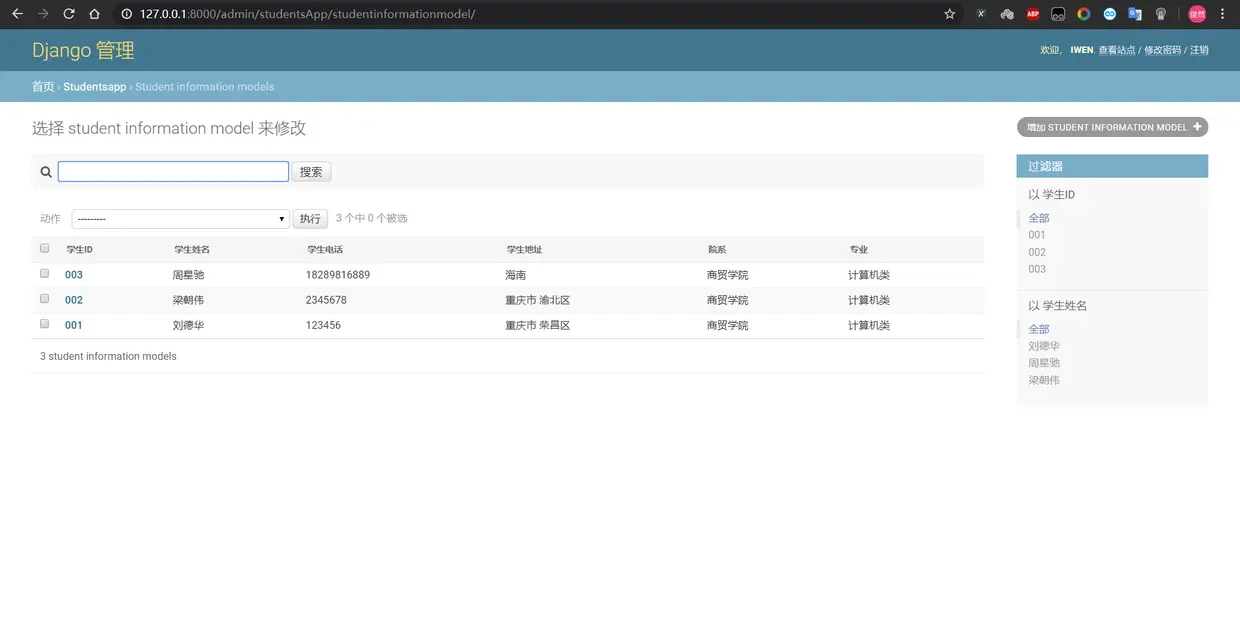The width and height of the screenshot is (1240, 637).
Task: Open the browser home page icon
Action: point(94,14)
